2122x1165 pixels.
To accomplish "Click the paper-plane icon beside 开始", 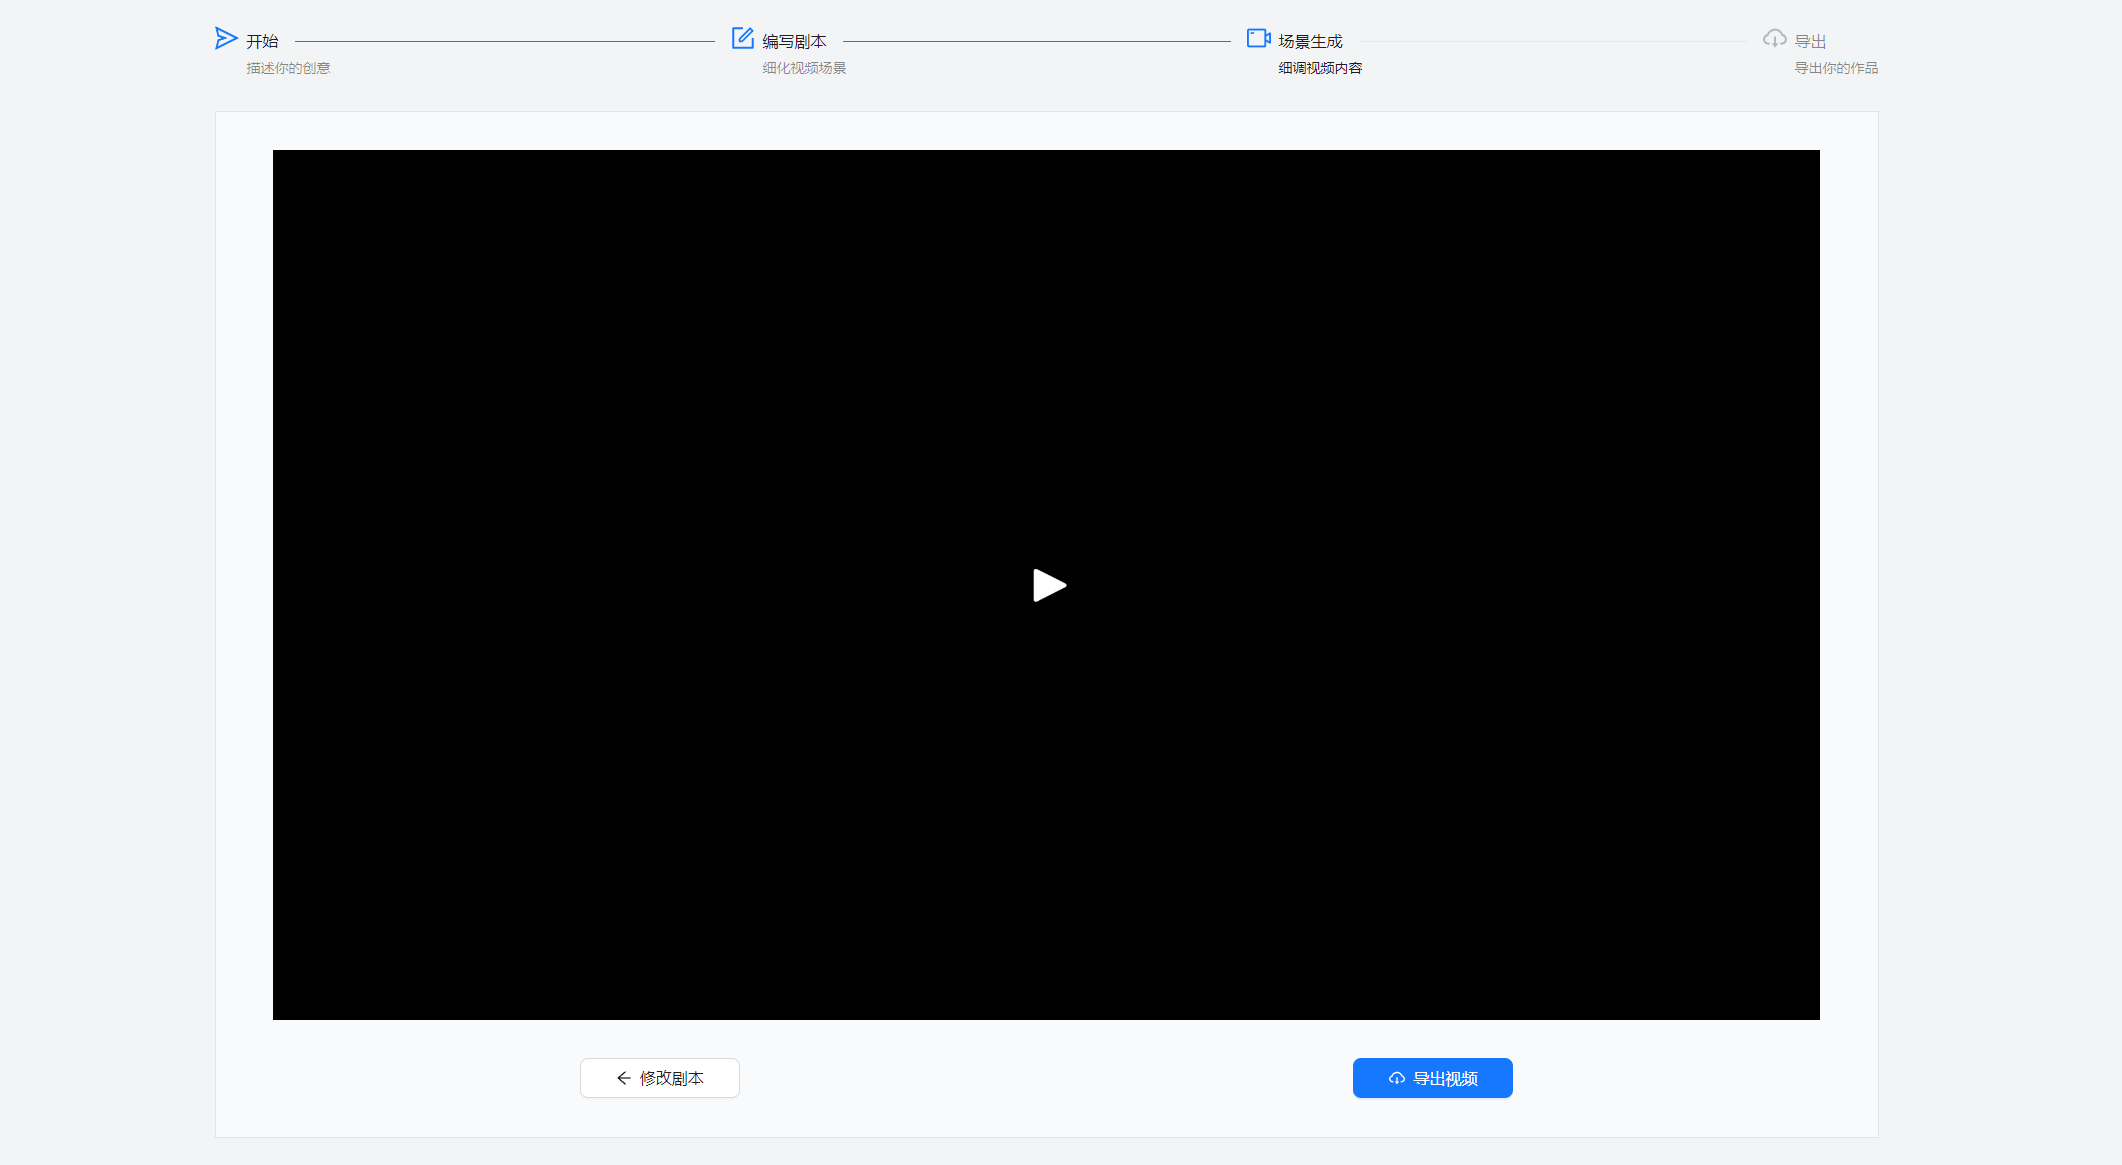I will 226,39.
